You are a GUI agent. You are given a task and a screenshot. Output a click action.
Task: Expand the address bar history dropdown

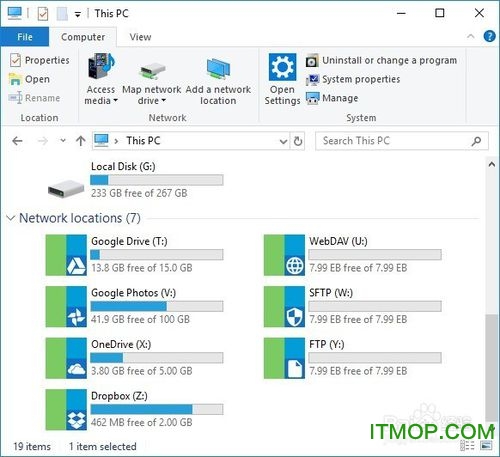pyautogui.click(x=283, y=141)
